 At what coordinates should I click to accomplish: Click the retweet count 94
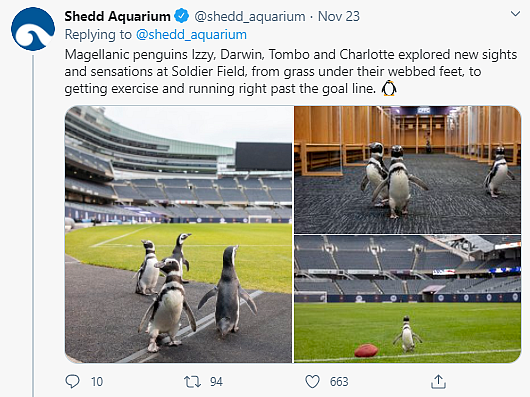point(216,382)
